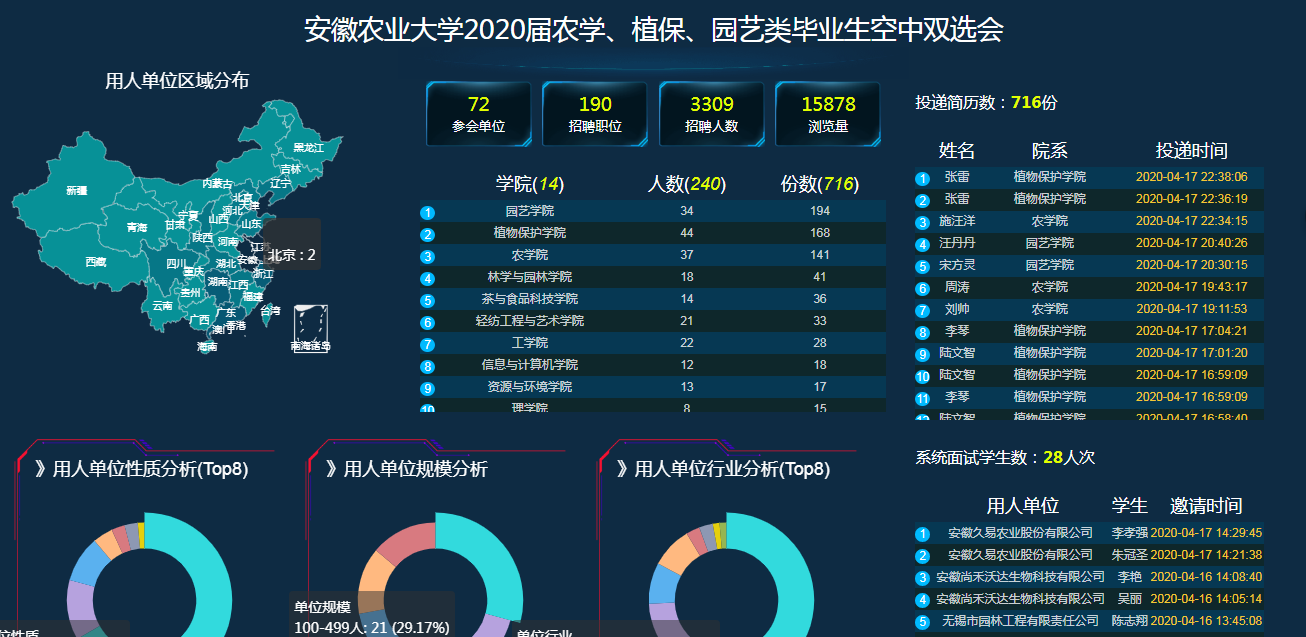
Task: Click number 5 badge beside 无锡市园林工程有限责任公司
Action: tap(922, 622)
